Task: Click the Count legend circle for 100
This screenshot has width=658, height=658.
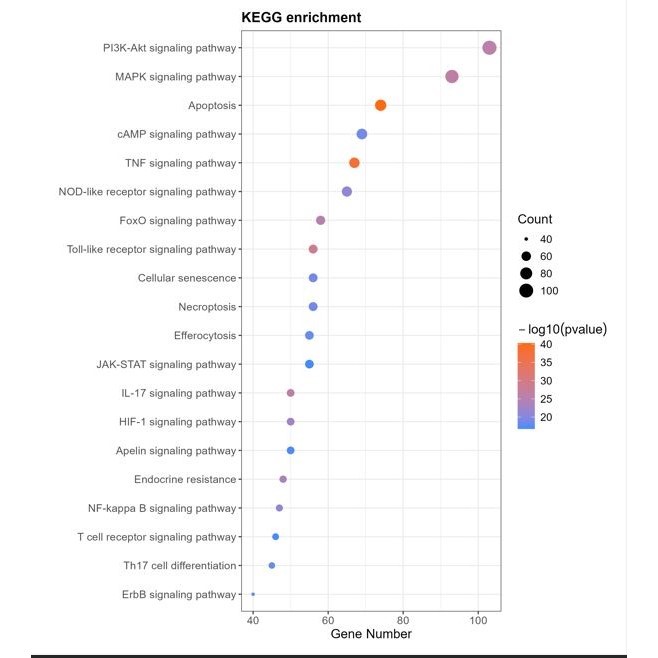Action: (526, 291)
